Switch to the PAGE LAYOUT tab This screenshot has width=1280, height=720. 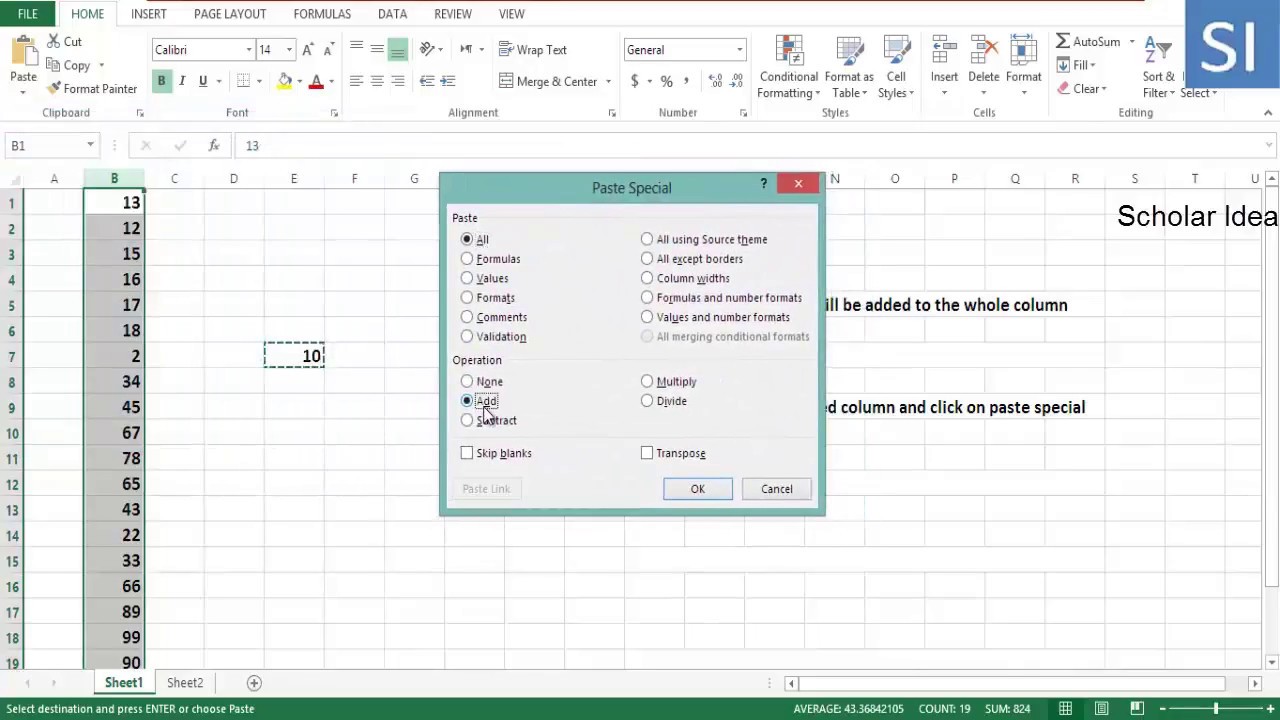[230, 14]
